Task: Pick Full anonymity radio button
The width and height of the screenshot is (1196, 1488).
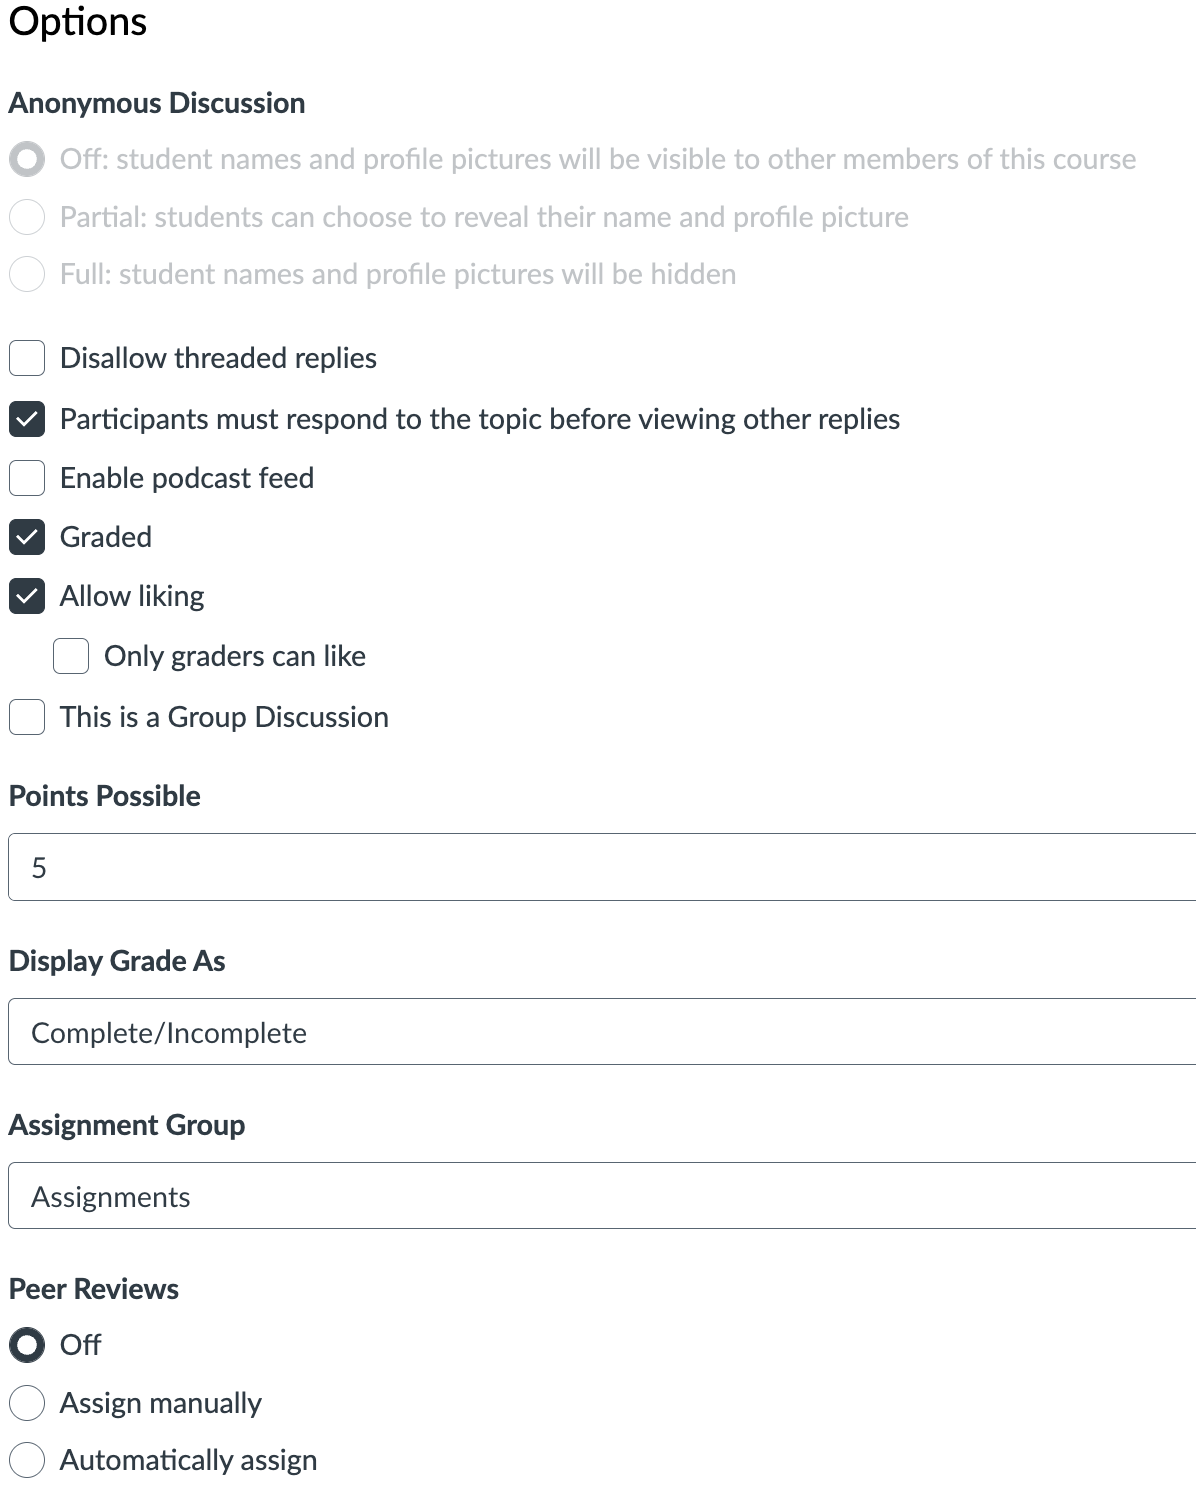Action: point(27,274)
